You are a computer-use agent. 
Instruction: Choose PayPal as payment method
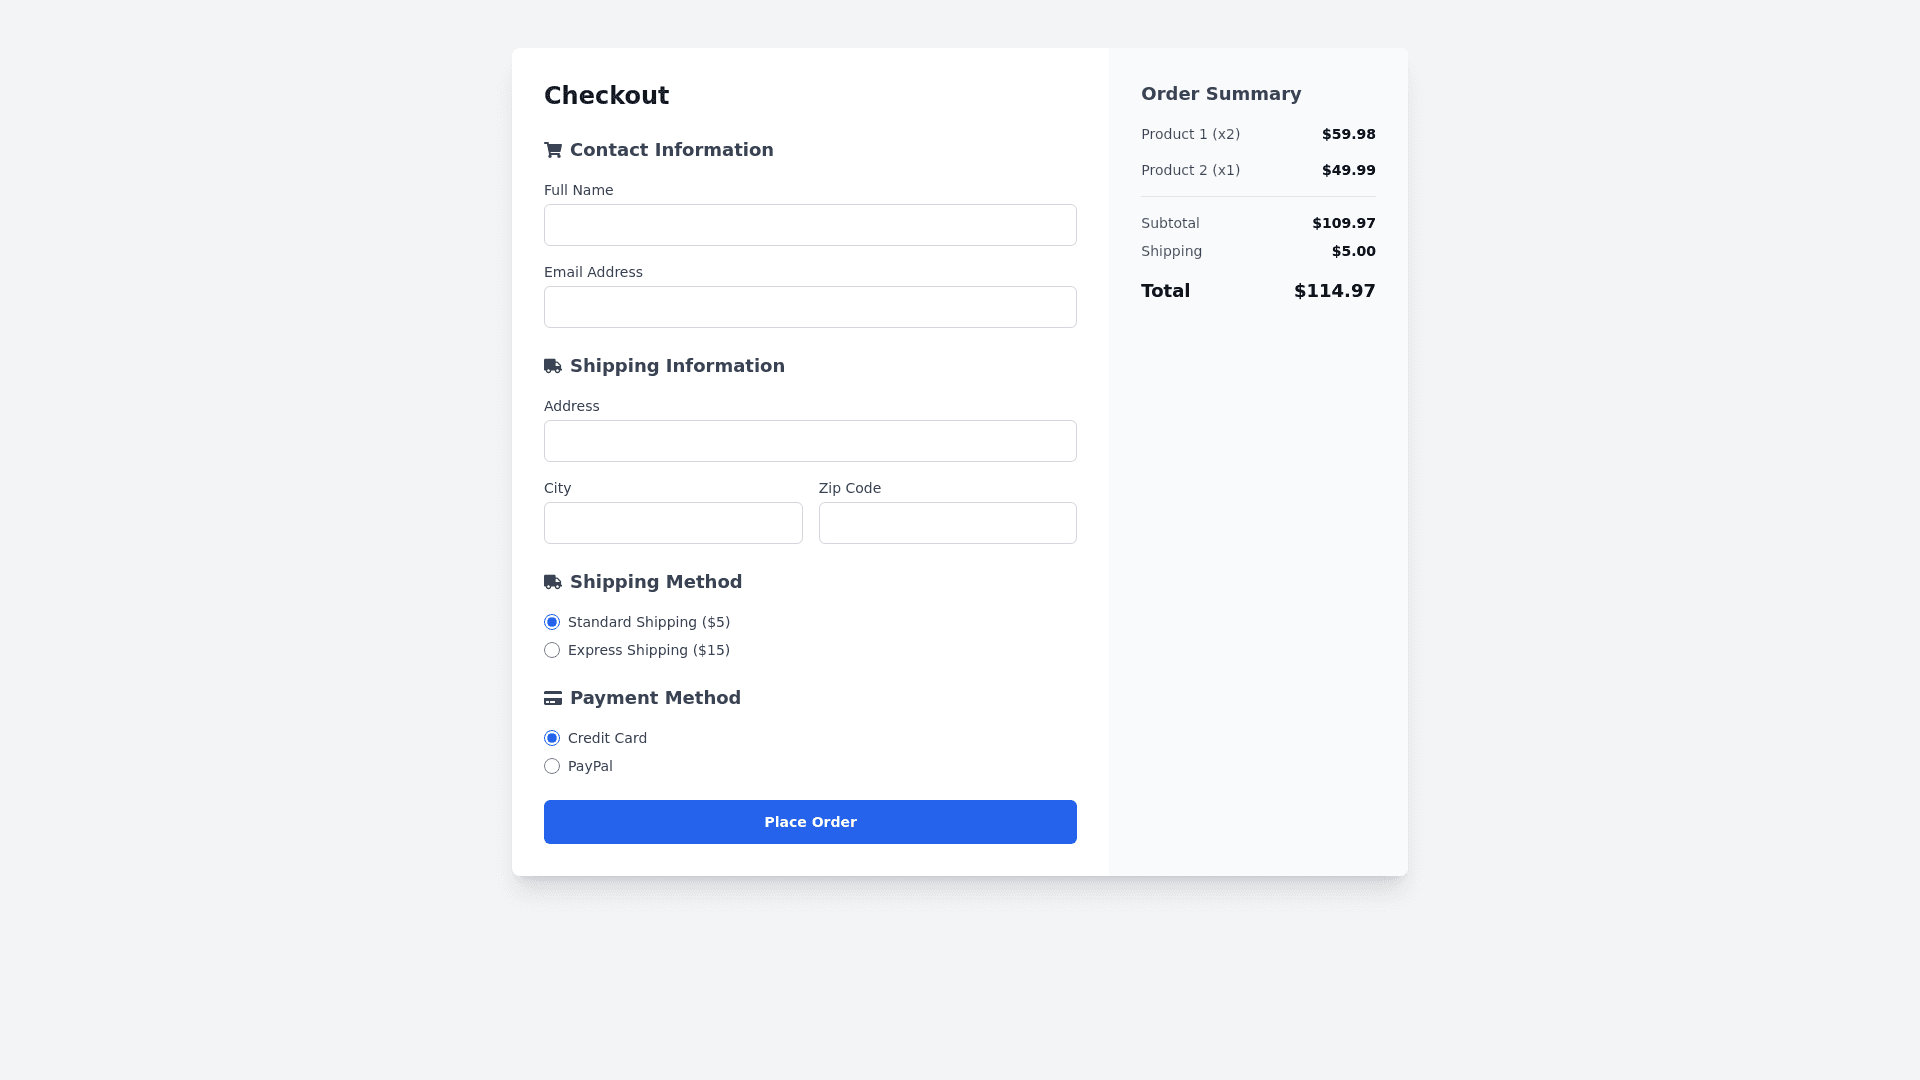(552, 766)
